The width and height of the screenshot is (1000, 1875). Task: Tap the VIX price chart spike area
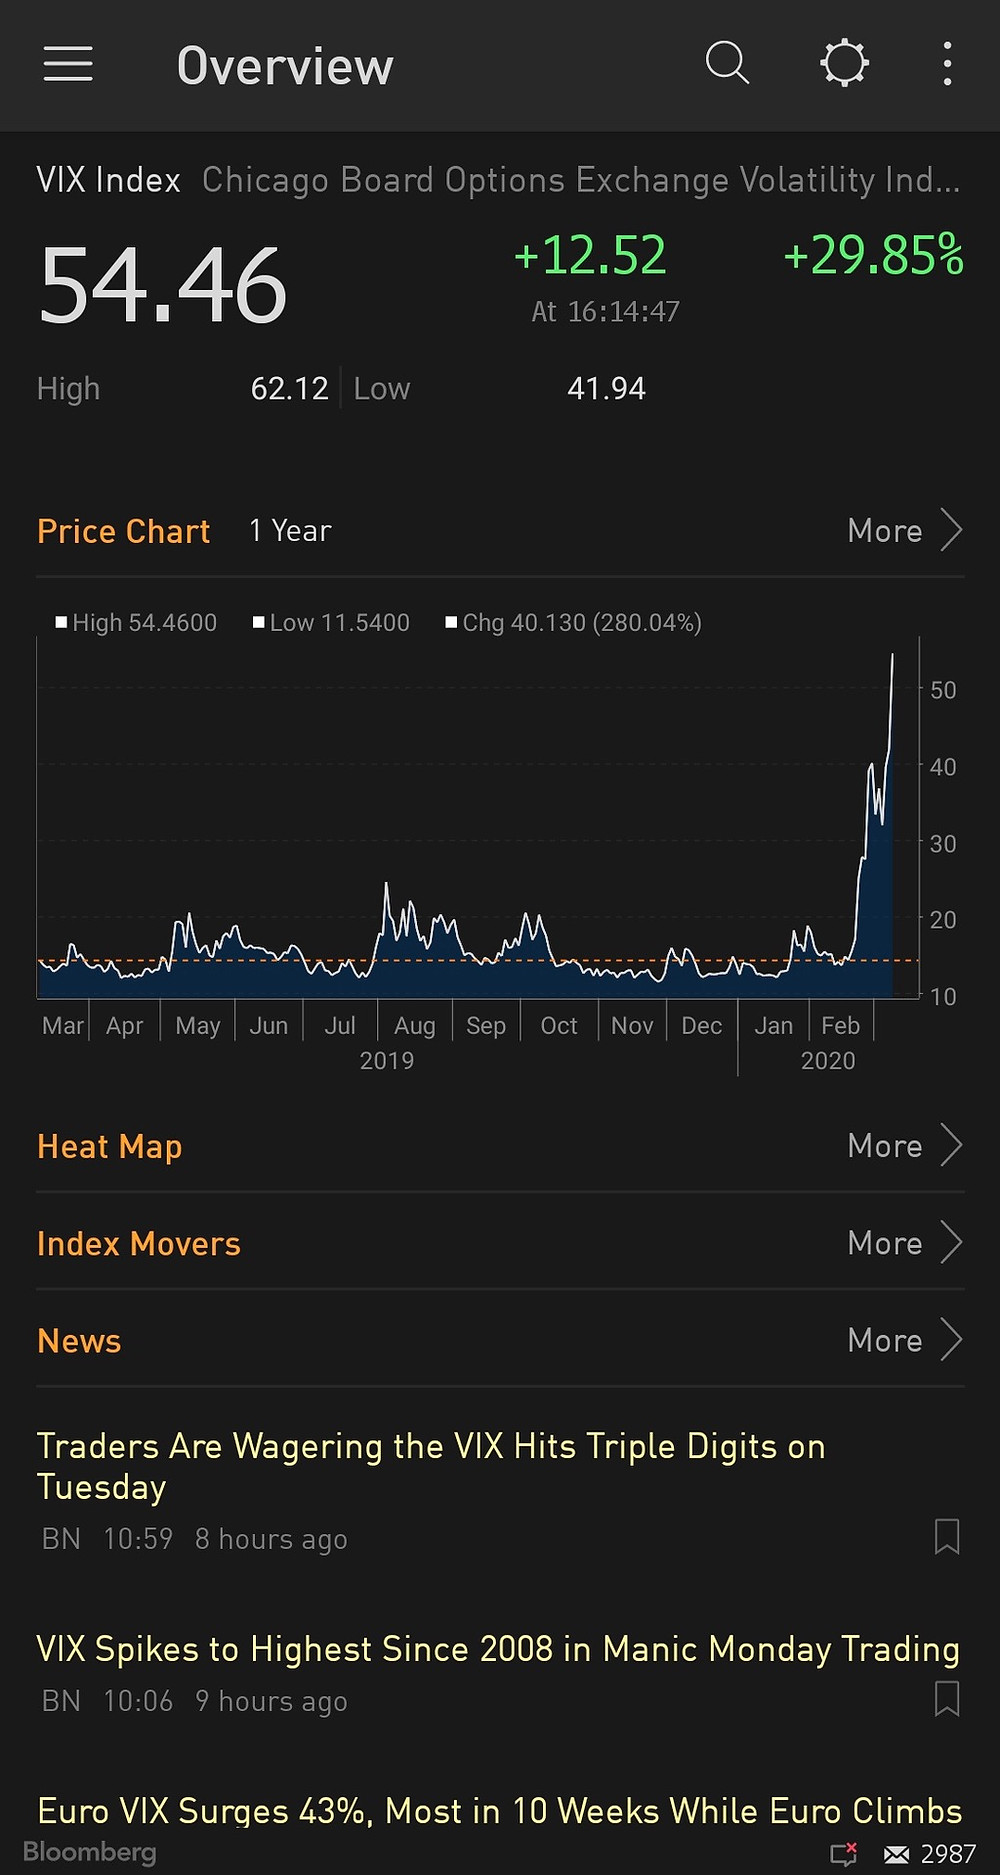point(875,825)
